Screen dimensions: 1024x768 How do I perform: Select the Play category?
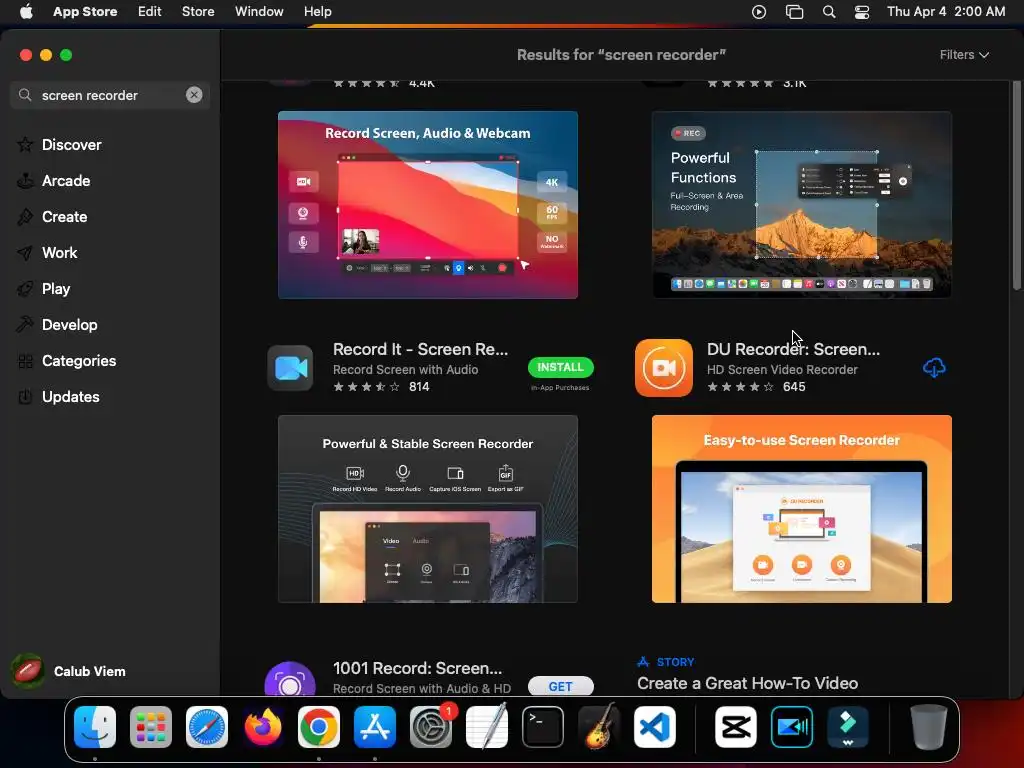(56, 288)
